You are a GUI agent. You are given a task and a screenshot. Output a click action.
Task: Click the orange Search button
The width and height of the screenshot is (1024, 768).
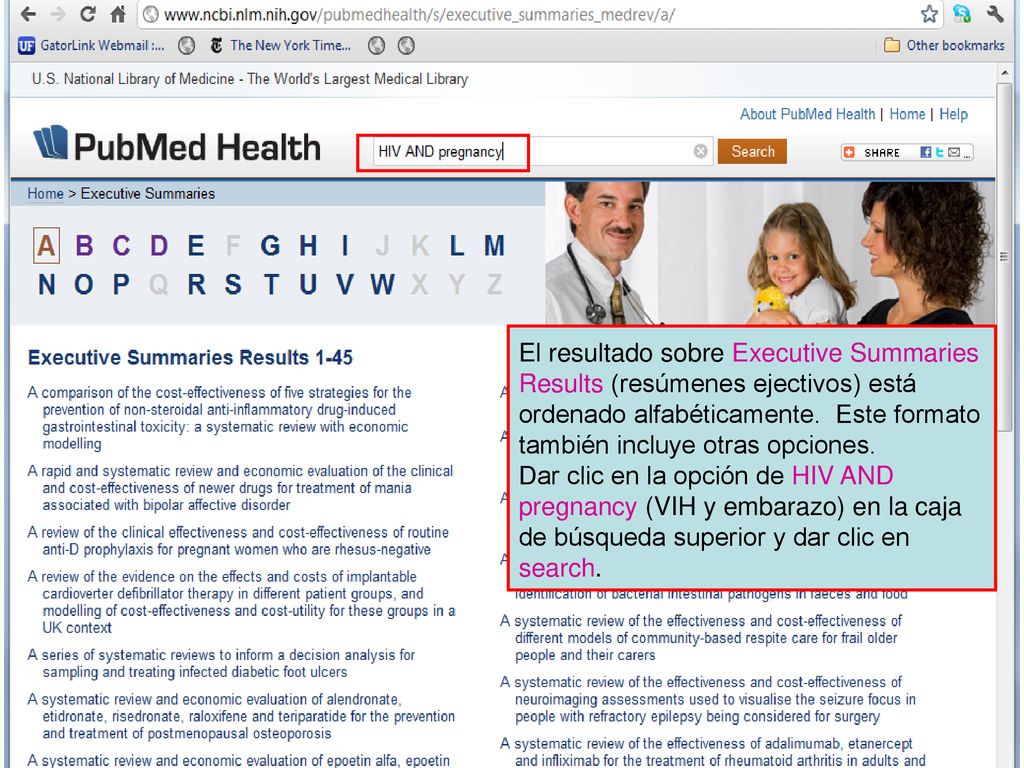(752, 152)
